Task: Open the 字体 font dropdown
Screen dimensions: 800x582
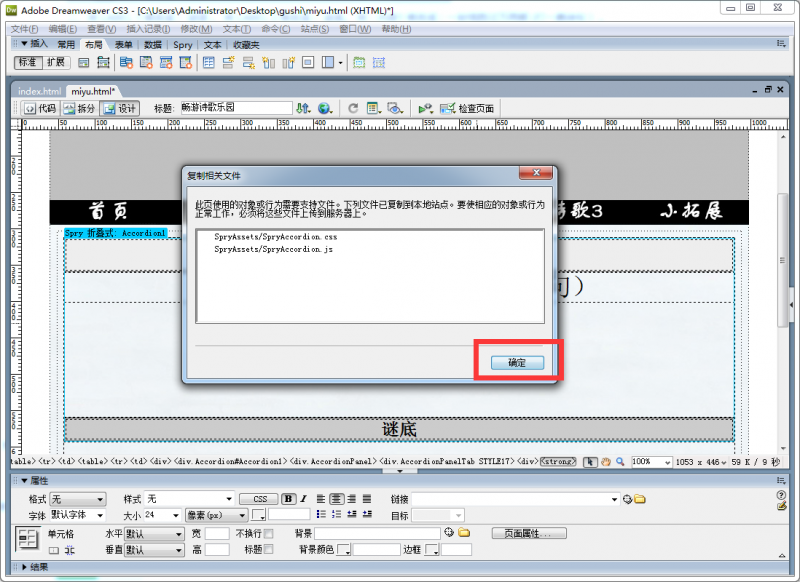Action: (78, 515)
